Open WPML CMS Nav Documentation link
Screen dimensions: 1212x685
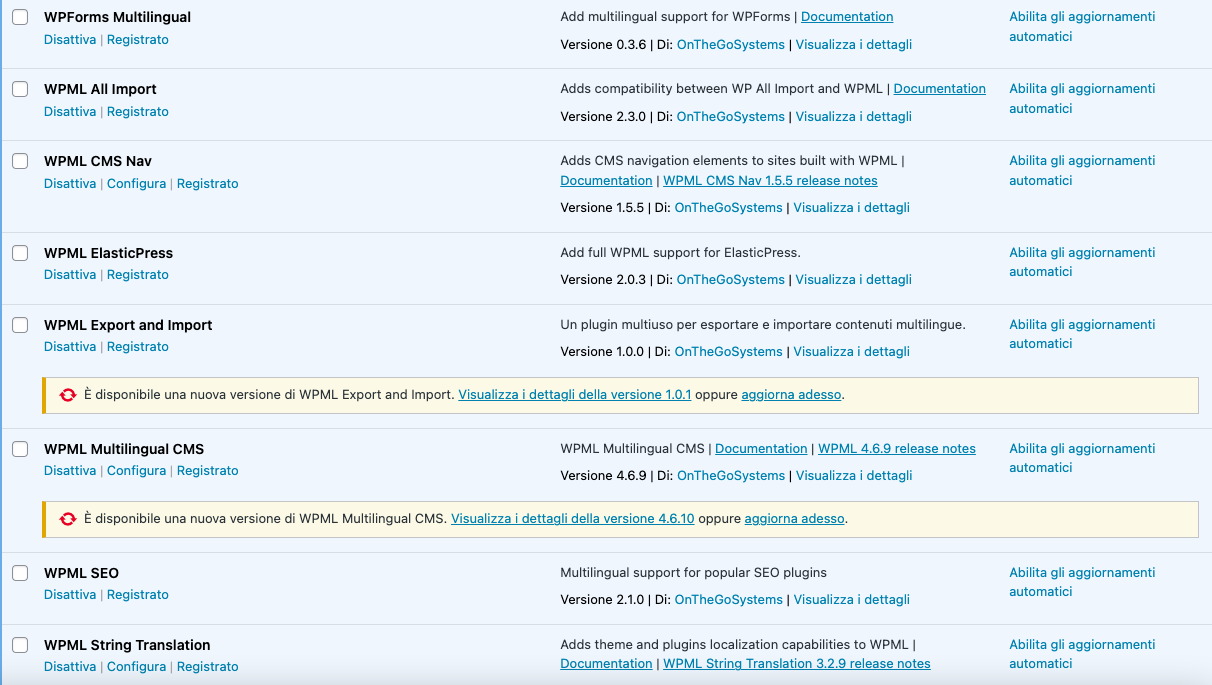tap(606, 181)
